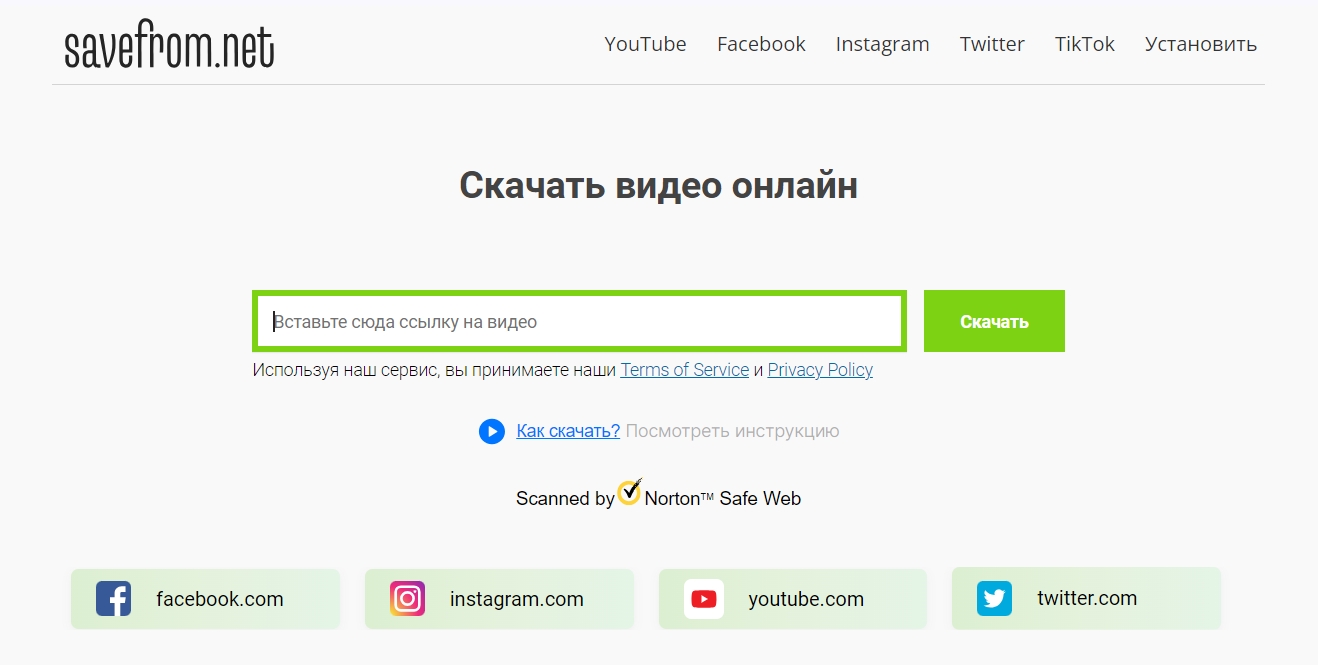Open the facebook.com site card
Image resolution: width=1318 pixels, height=665 pixels.
205,599
